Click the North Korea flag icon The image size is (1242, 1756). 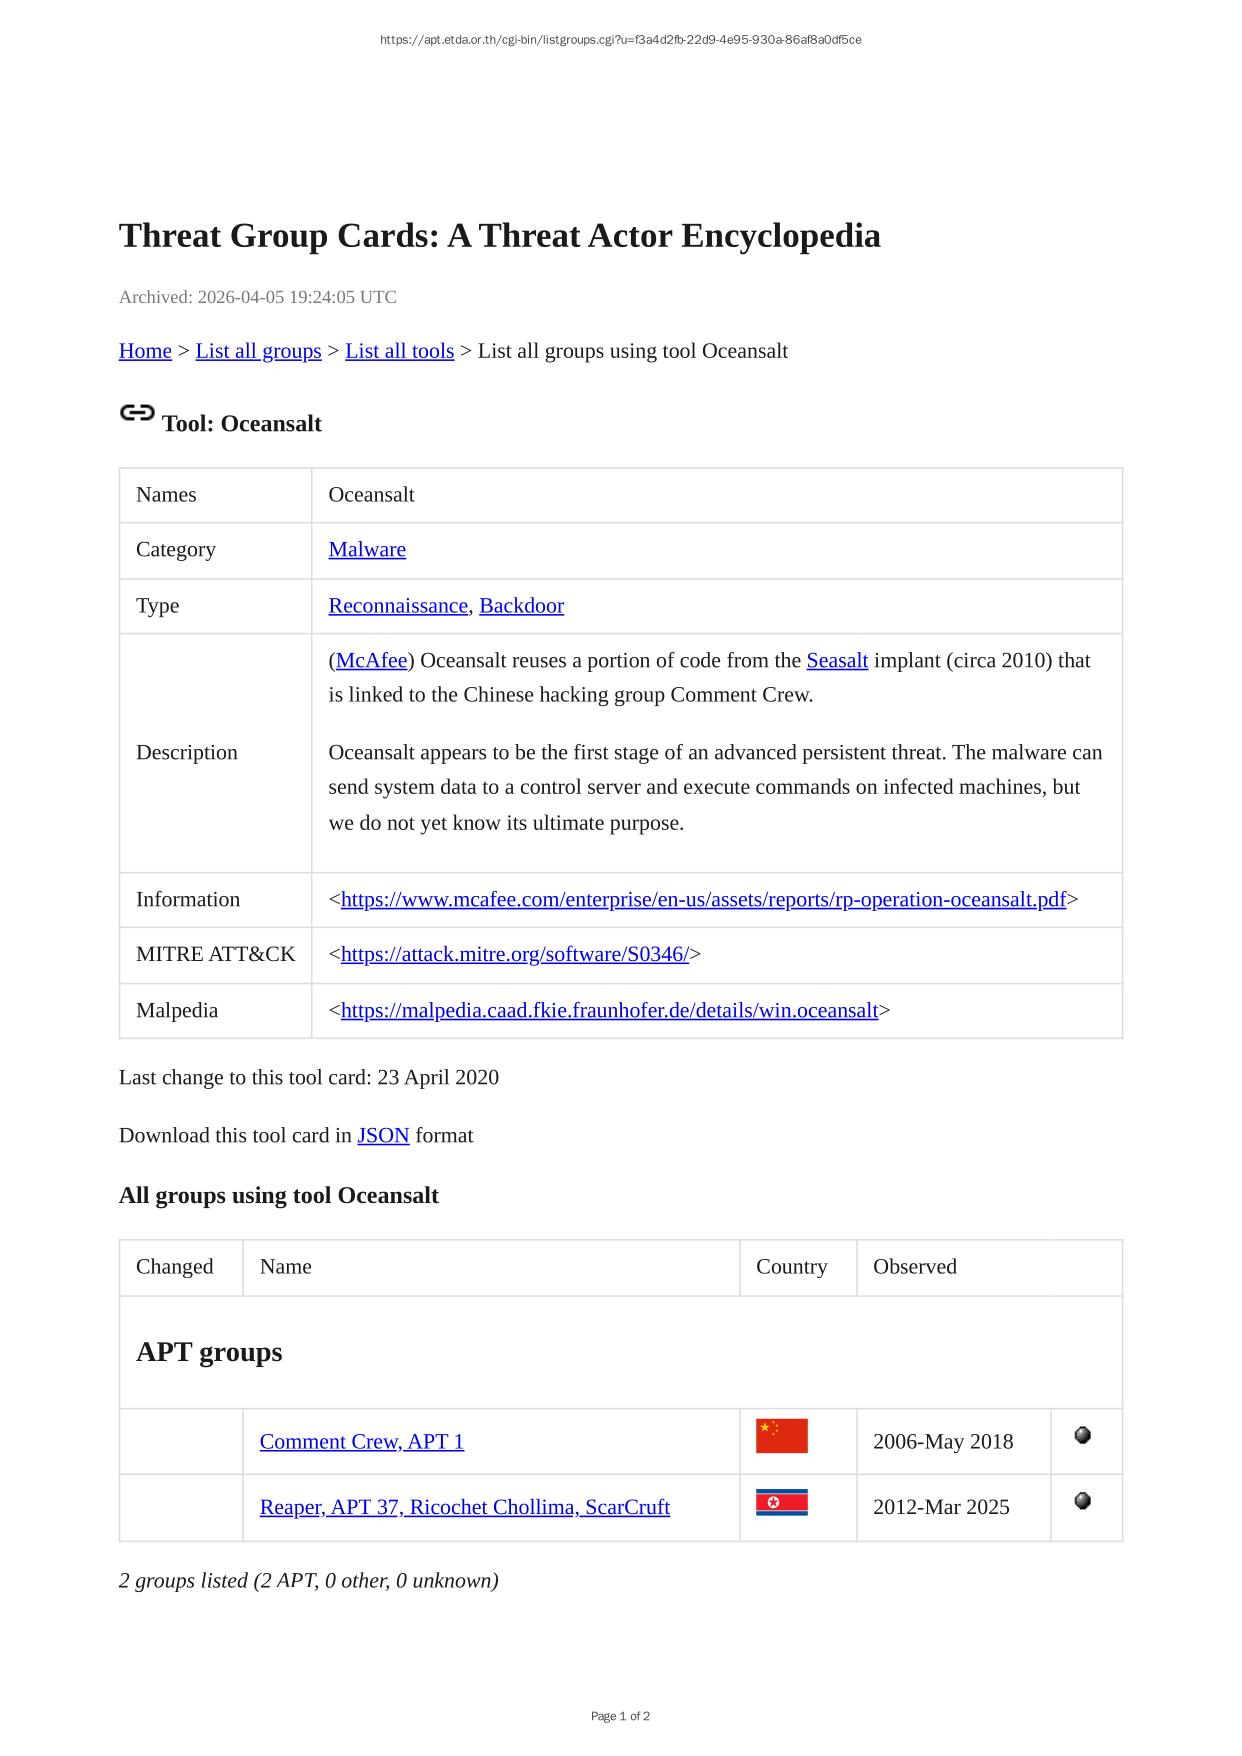tap(781, 1503)
